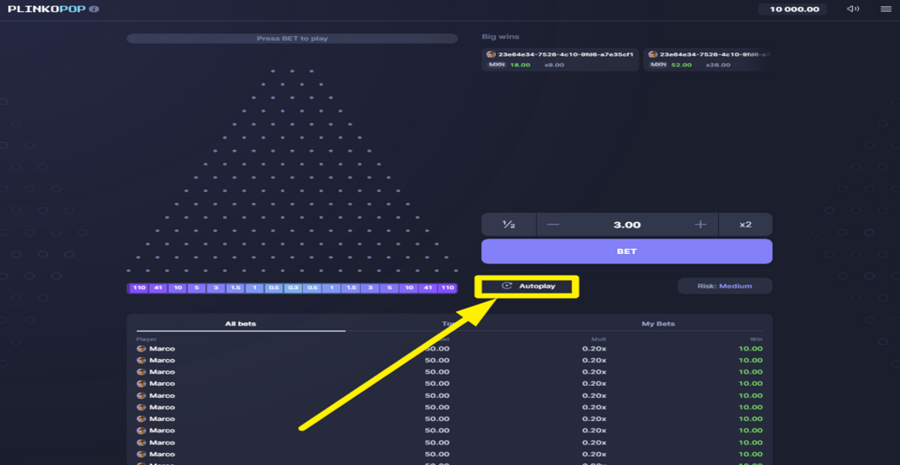Click the 10 000.00 balance display
The image size is (900, 465).
pyautogui.click(x=793, y=9)
